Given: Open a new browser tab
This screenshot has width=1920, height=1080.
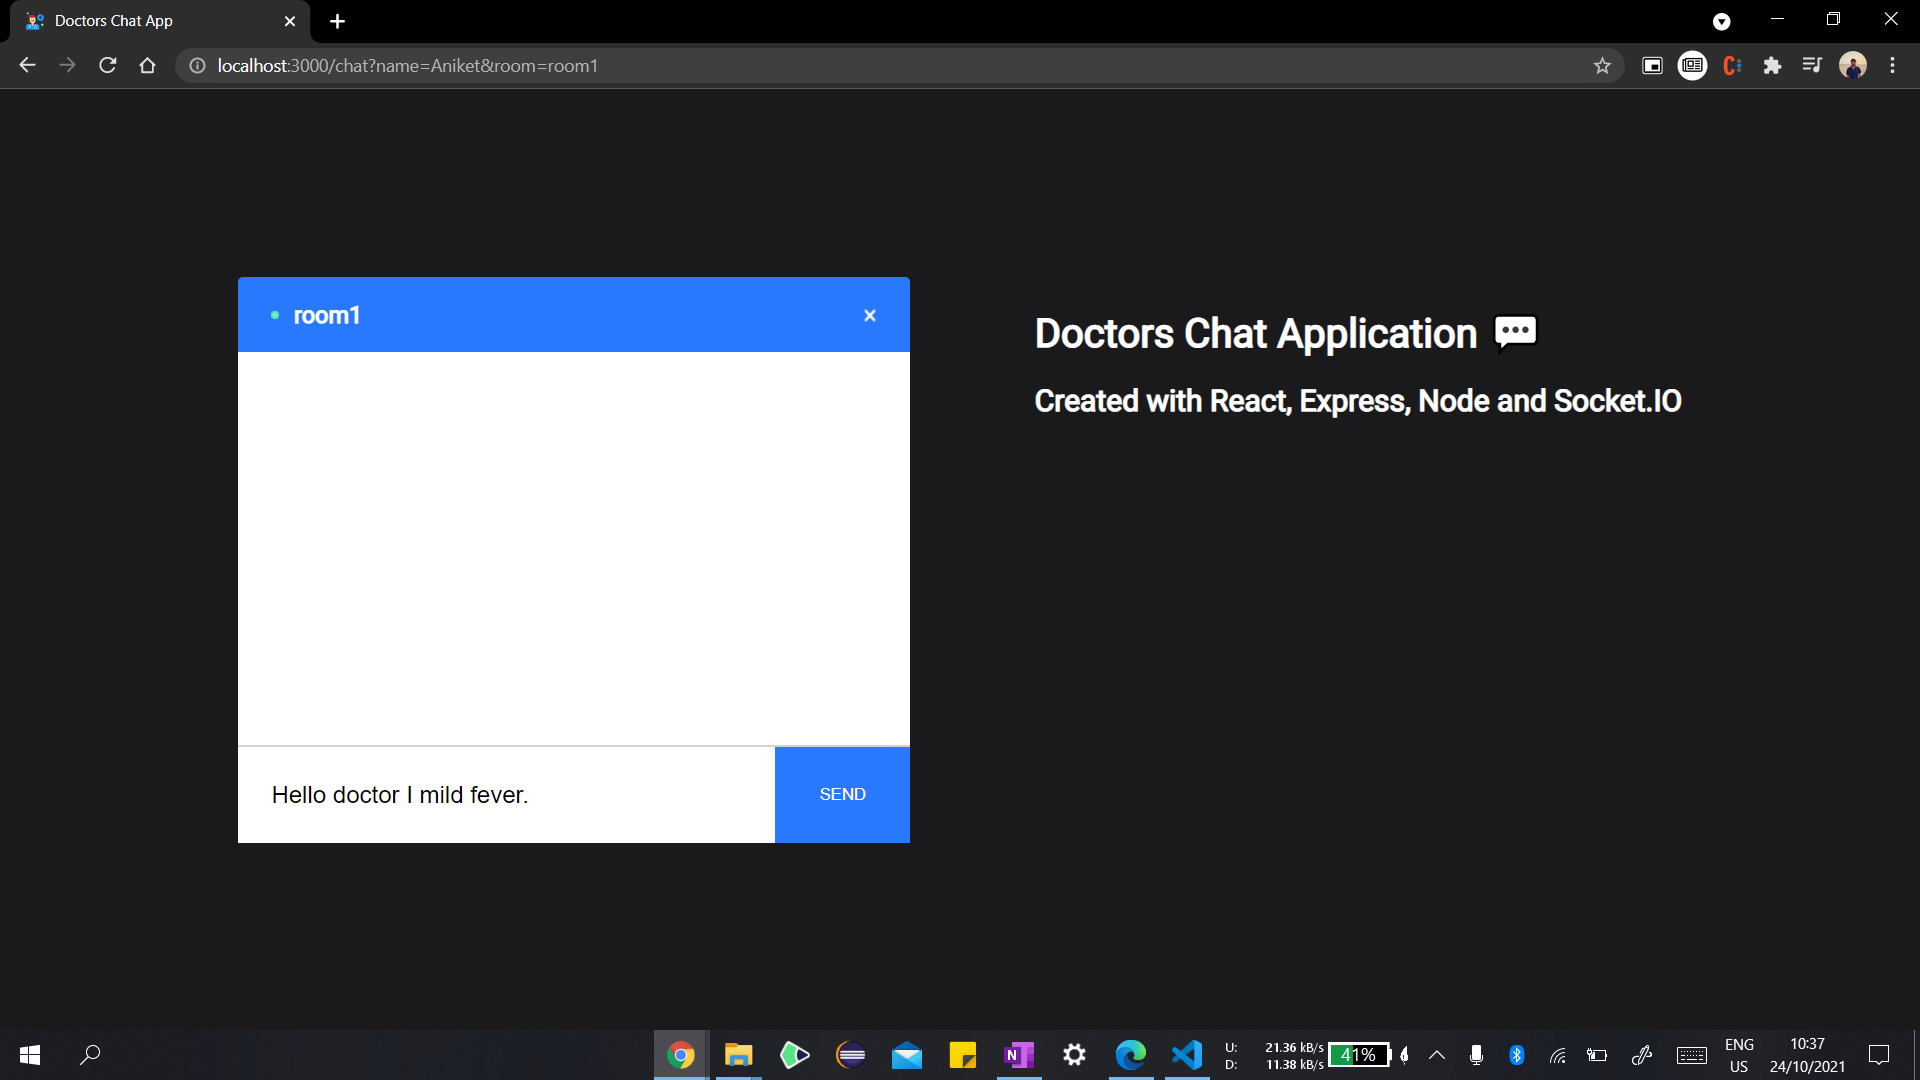Looking at the screenshot, I should point(337,21).
